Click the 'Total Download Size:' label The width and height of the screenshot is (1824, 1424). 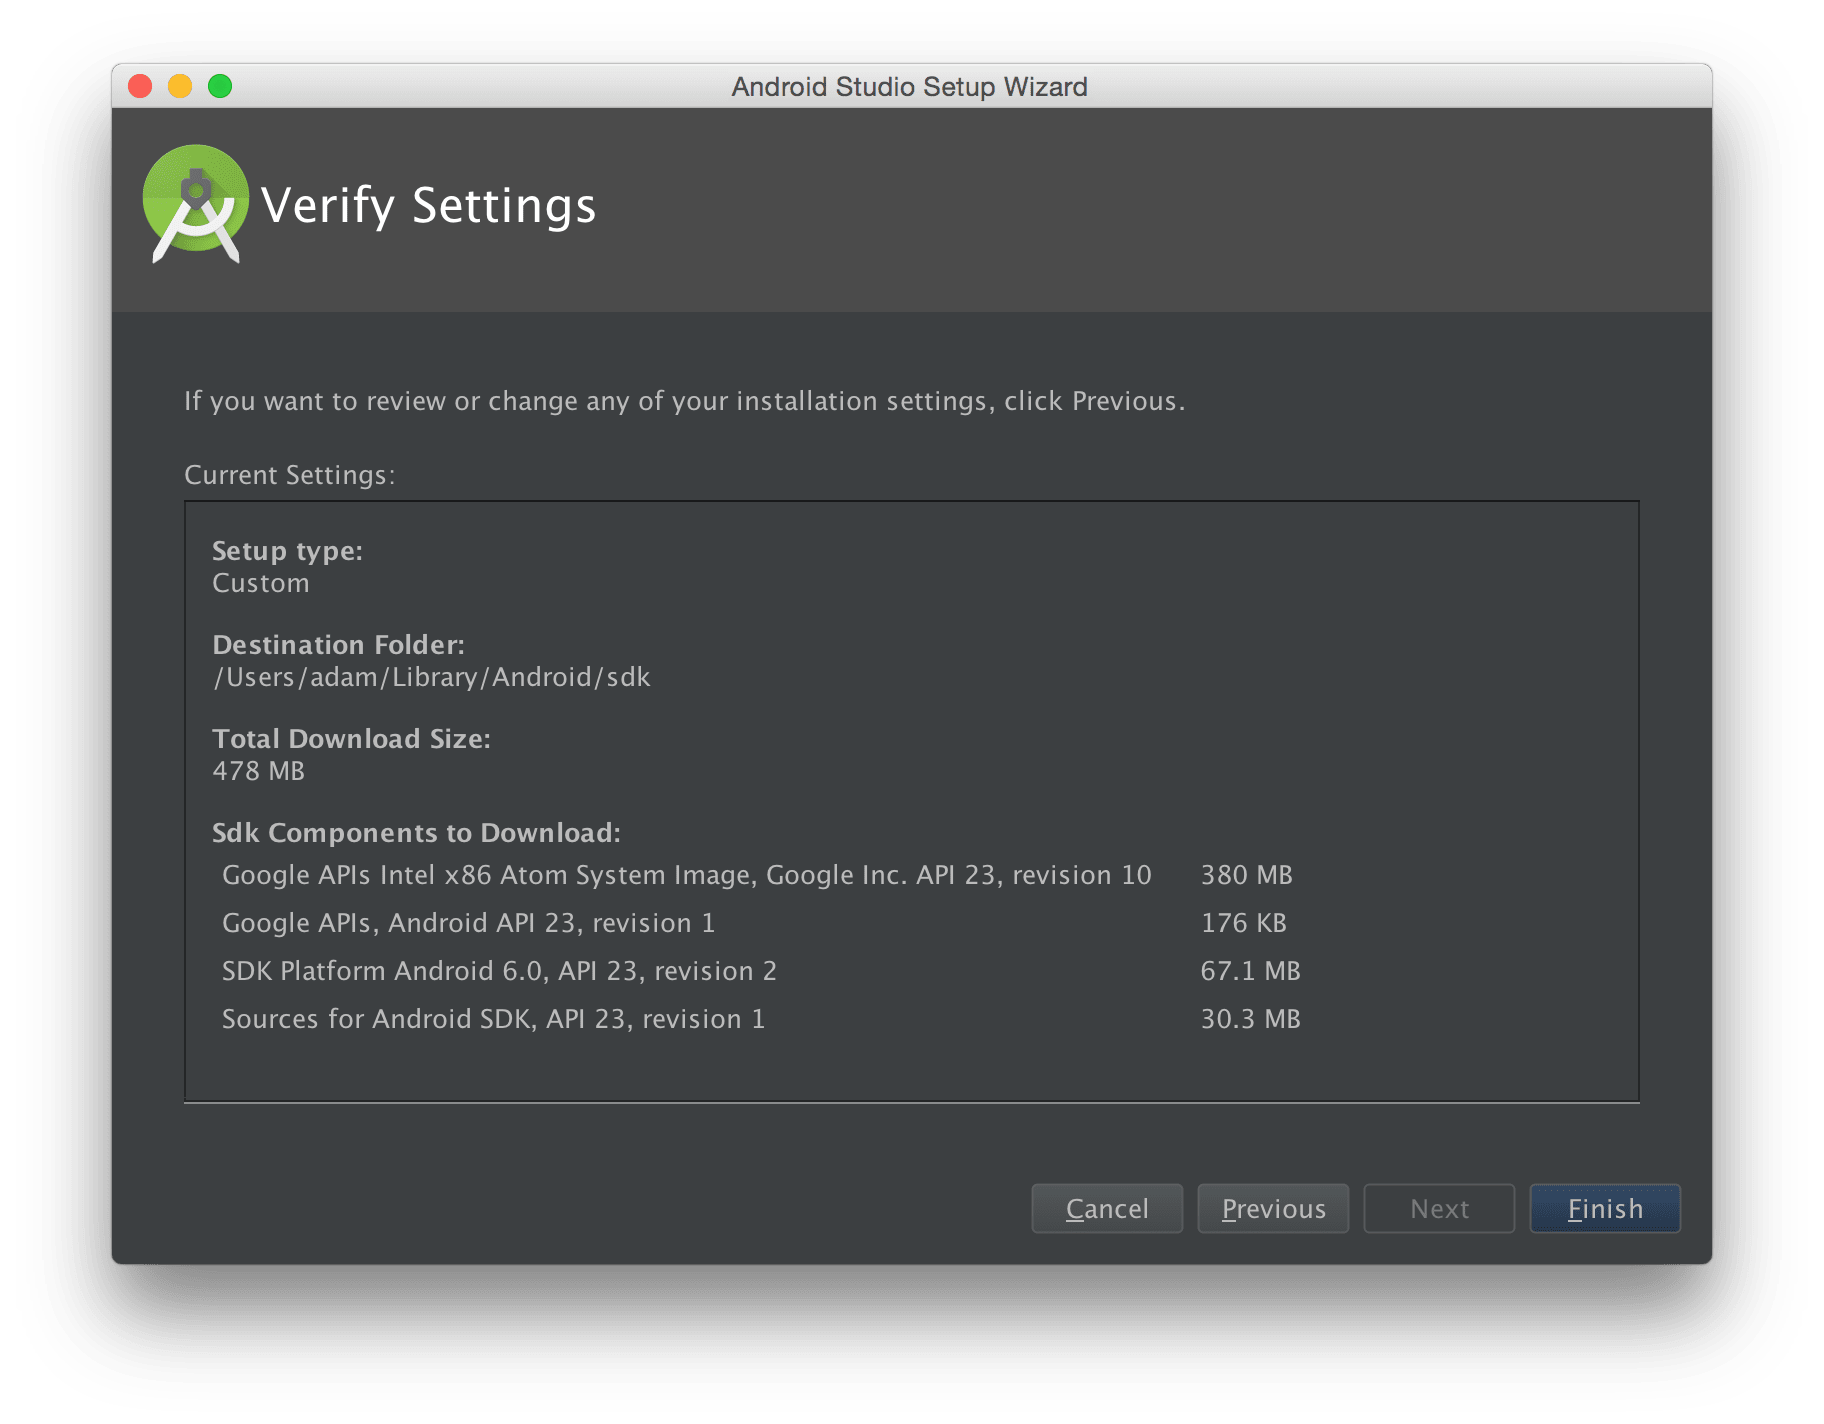tap(351, 739)
